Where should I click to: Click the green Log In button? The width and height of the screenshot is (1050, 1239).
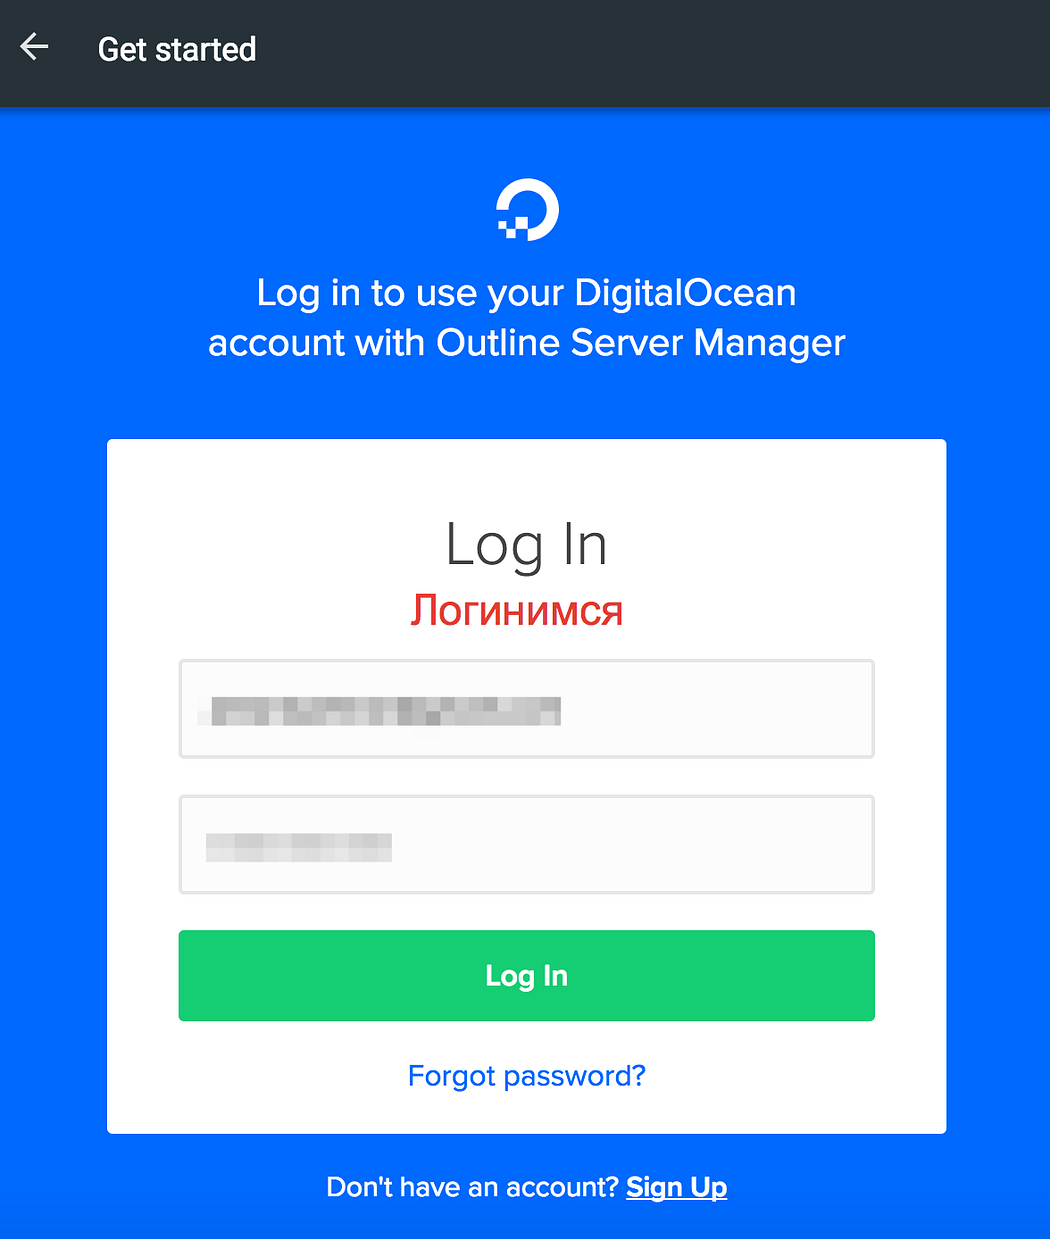(x=527, y=976)
